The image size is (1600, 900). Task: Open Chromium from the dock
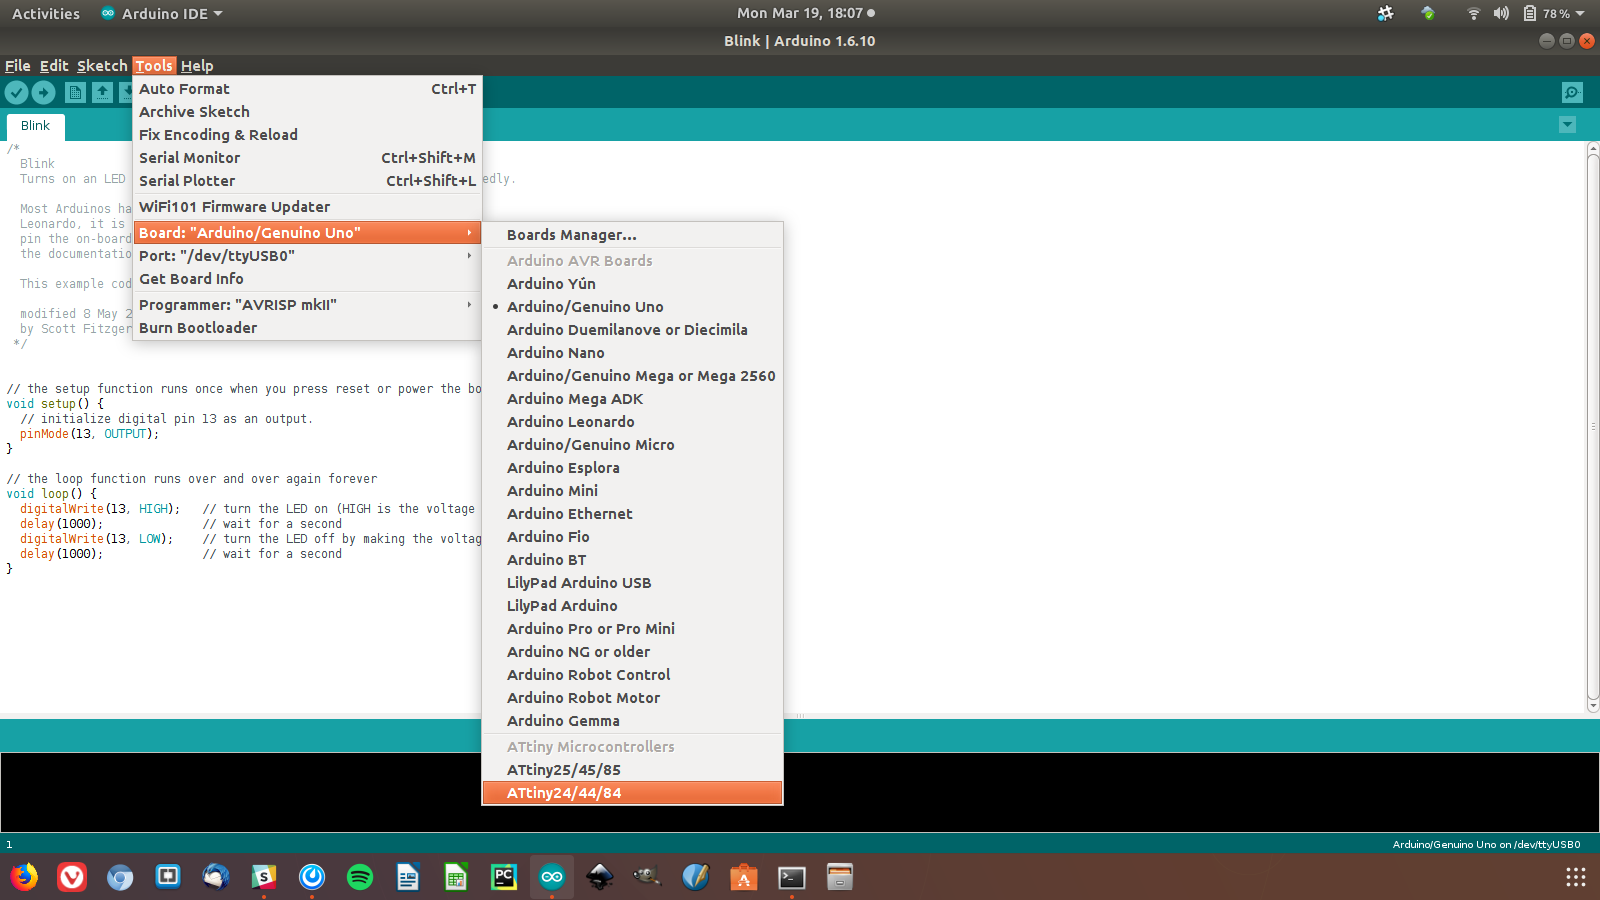pyautogui.click(x=120, y=877)
